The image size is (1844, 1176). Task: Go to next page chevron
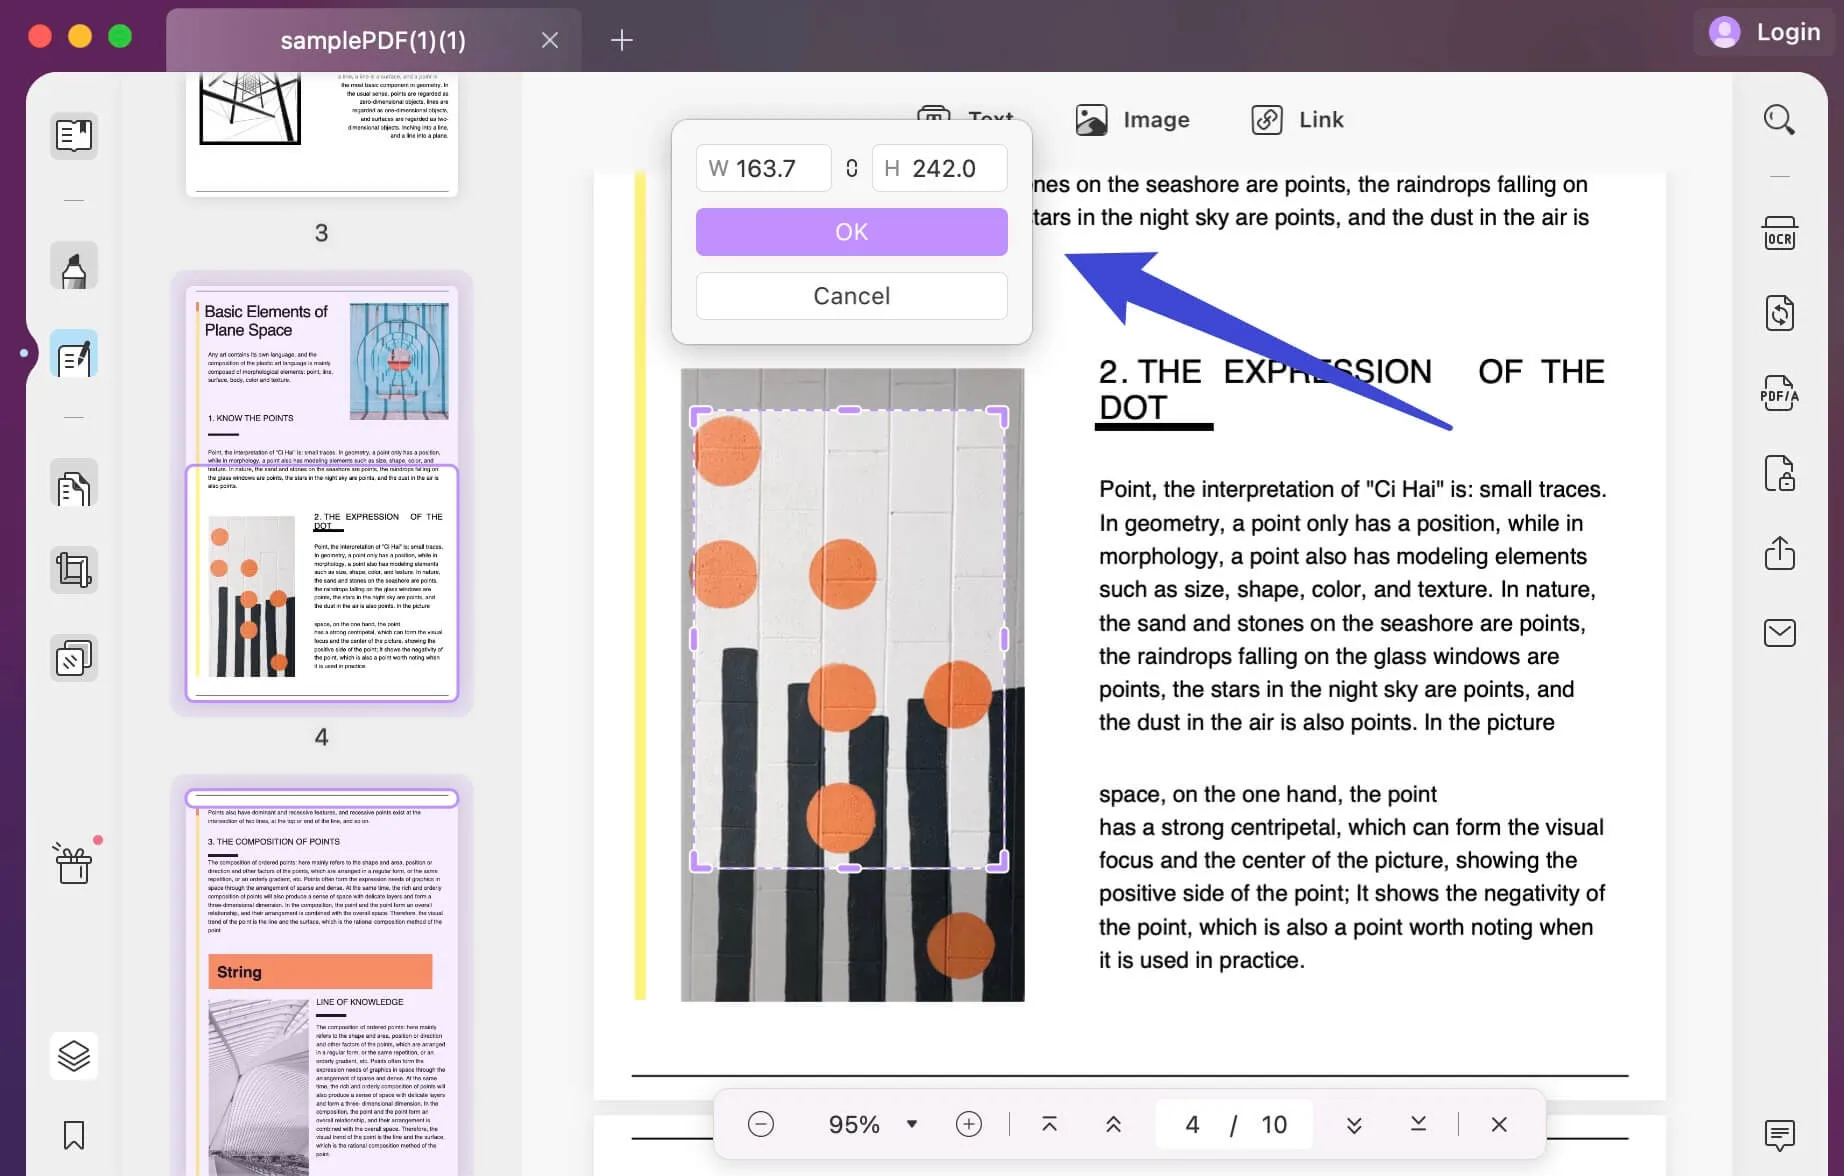tap(1354, 1124)
